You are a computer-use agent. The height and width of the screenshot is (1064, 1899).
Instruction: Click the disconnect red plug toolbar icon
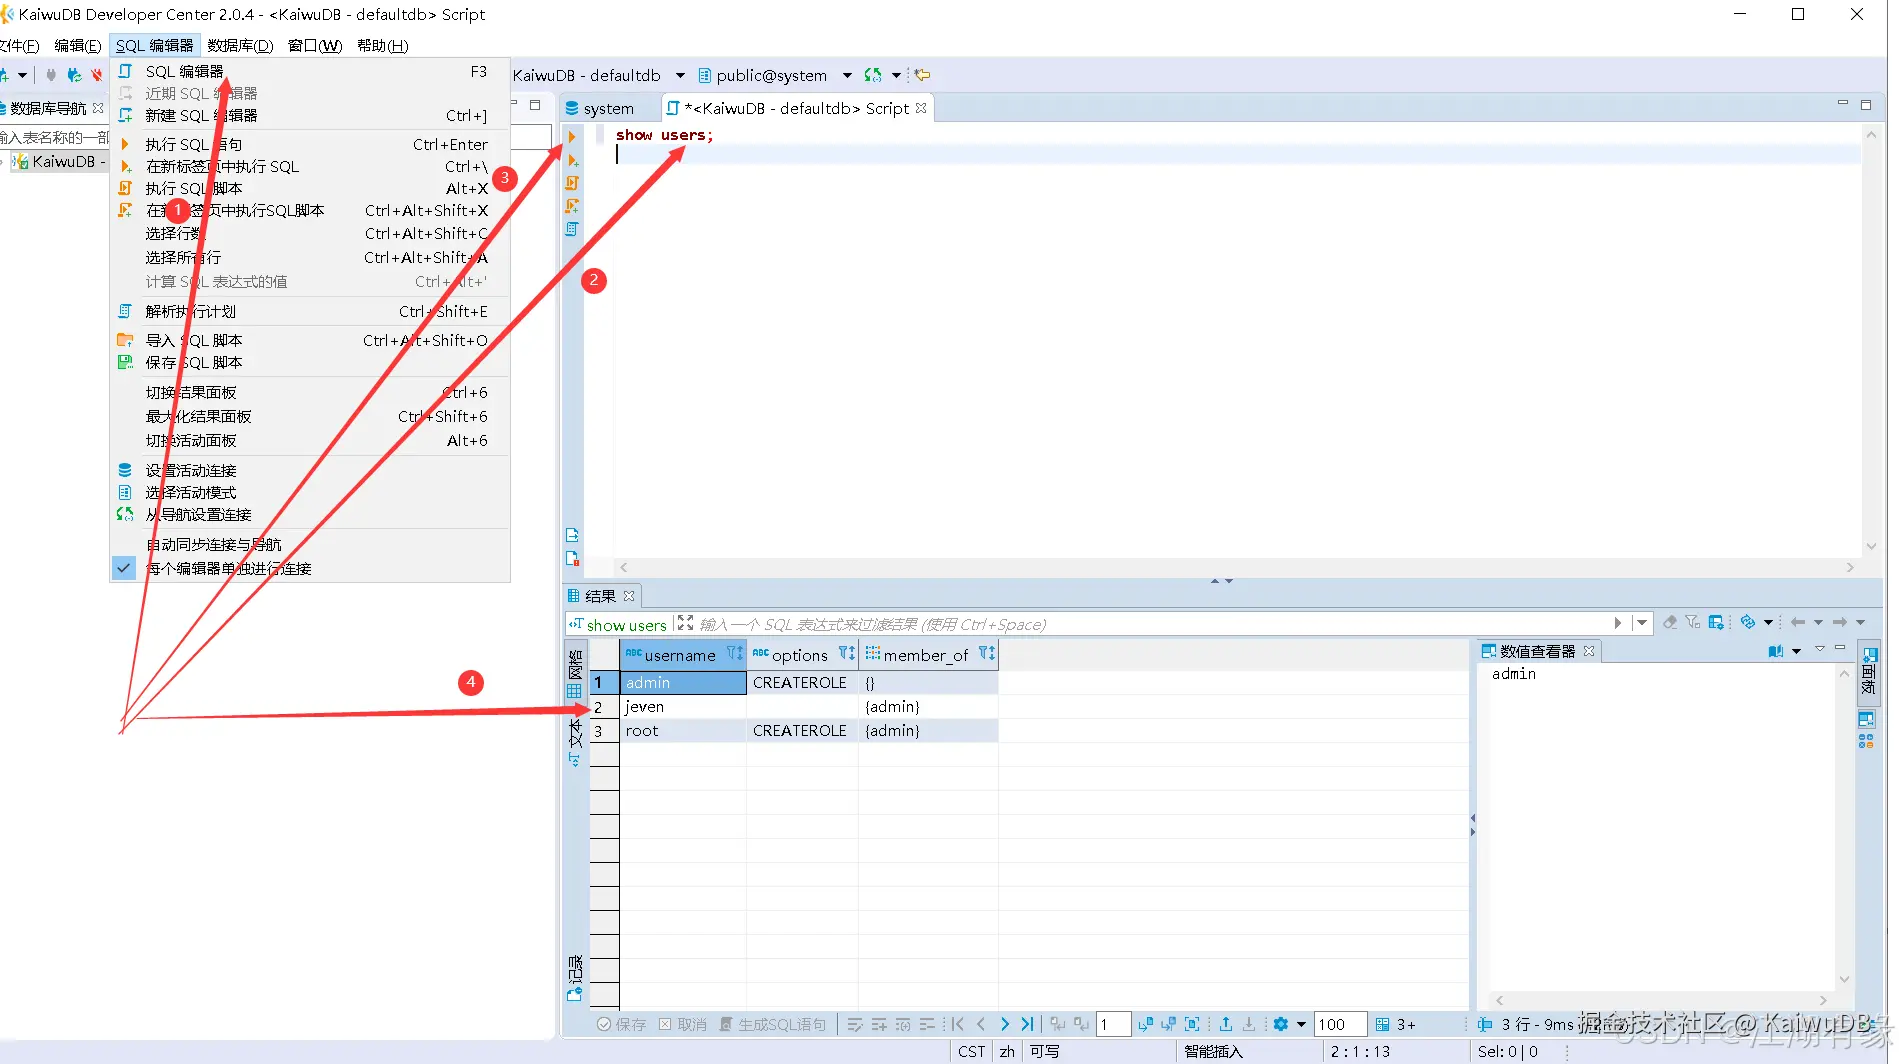click(x=97, y=75)
